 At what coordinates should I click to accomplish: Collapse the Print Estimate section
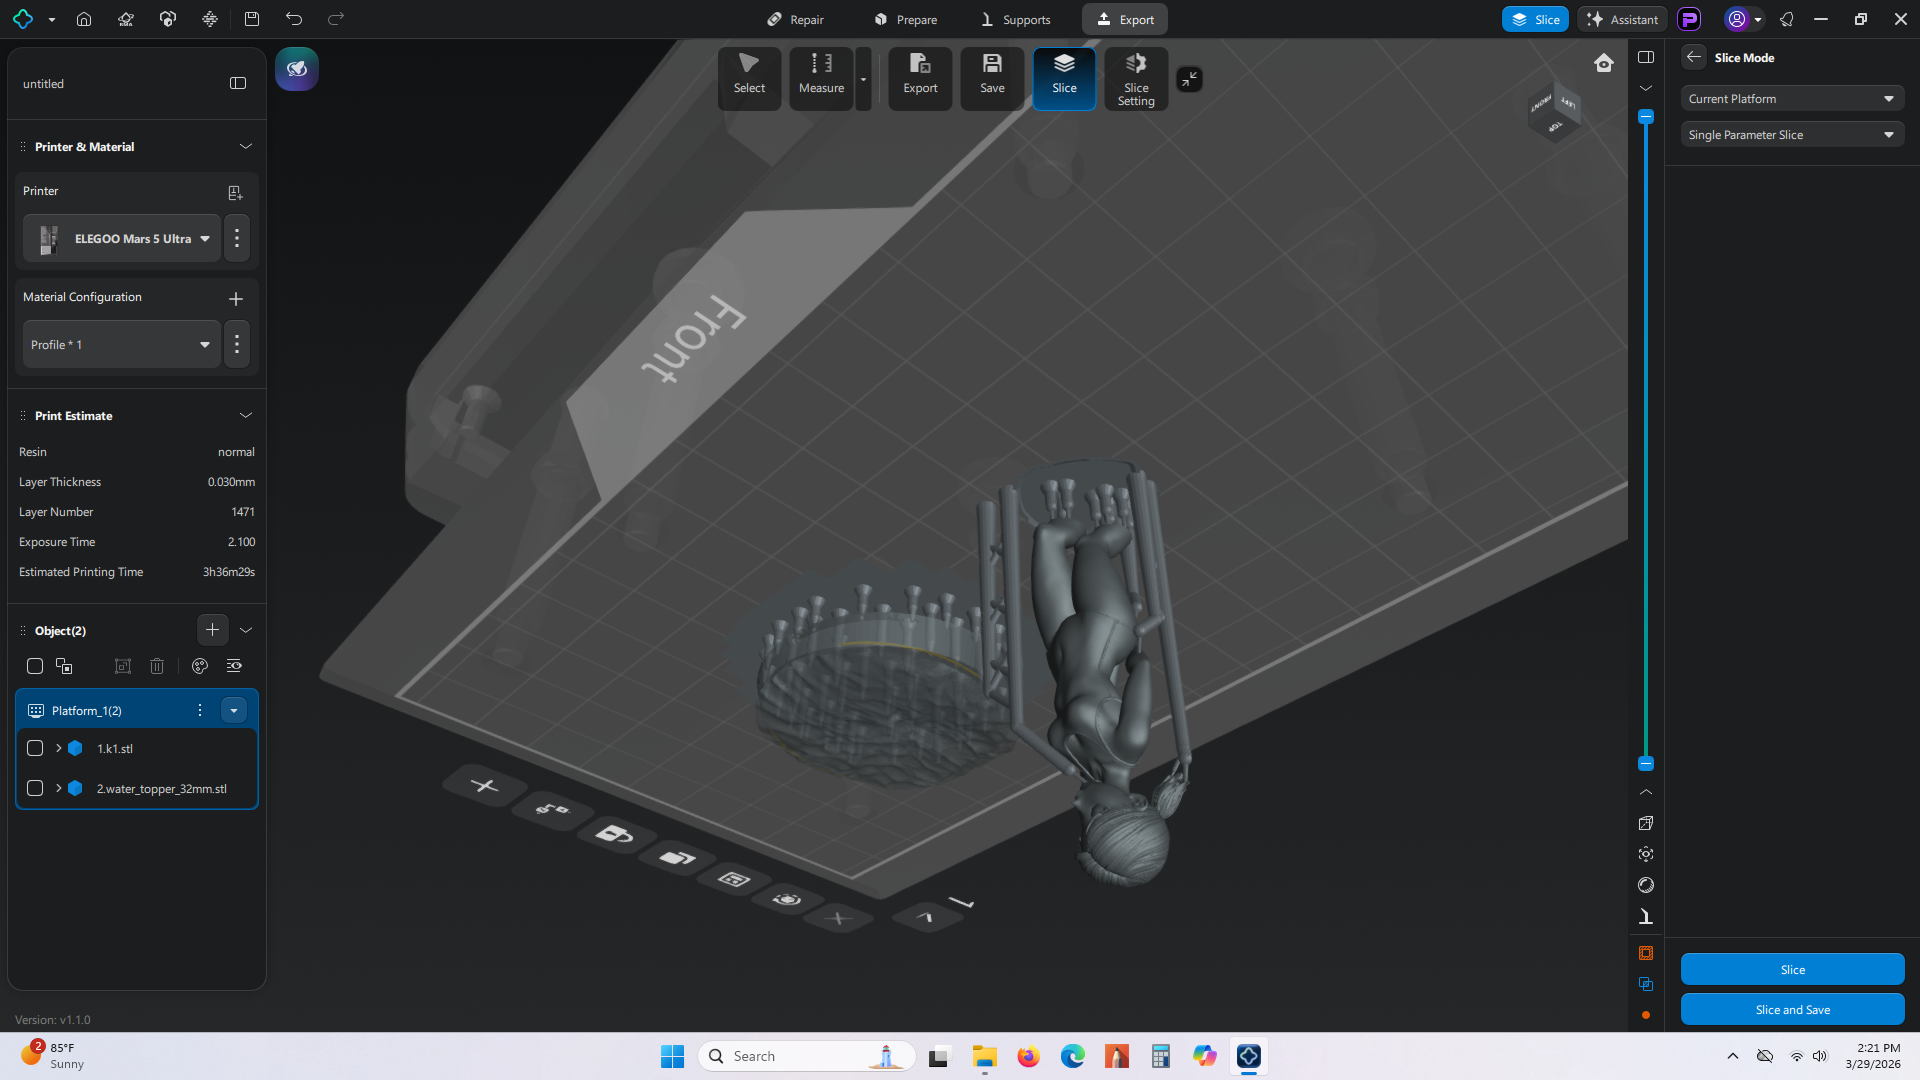(x=245, y=416)
